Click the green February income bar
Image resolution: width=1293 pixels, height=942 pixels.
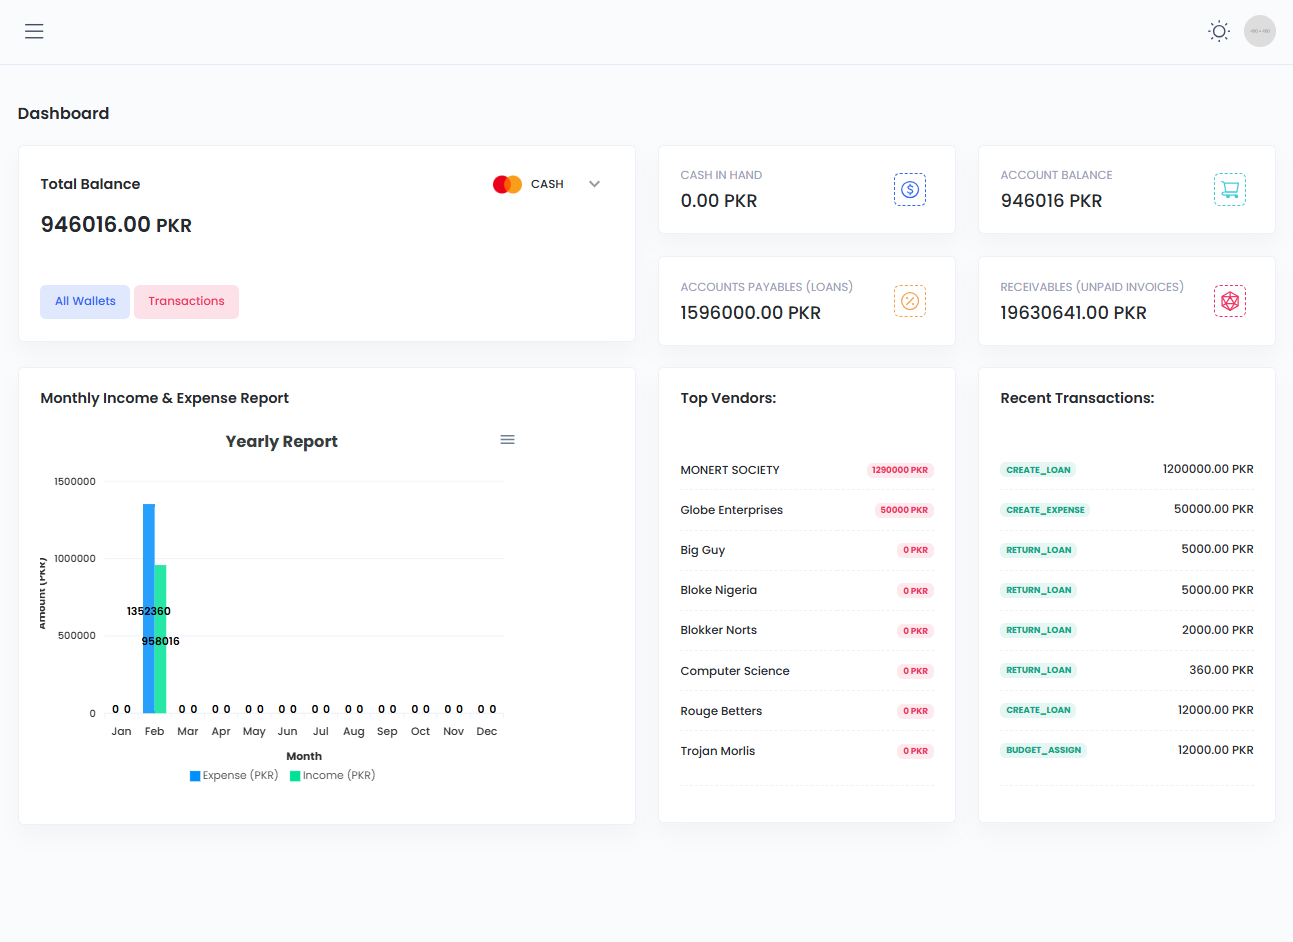[160, 639]
